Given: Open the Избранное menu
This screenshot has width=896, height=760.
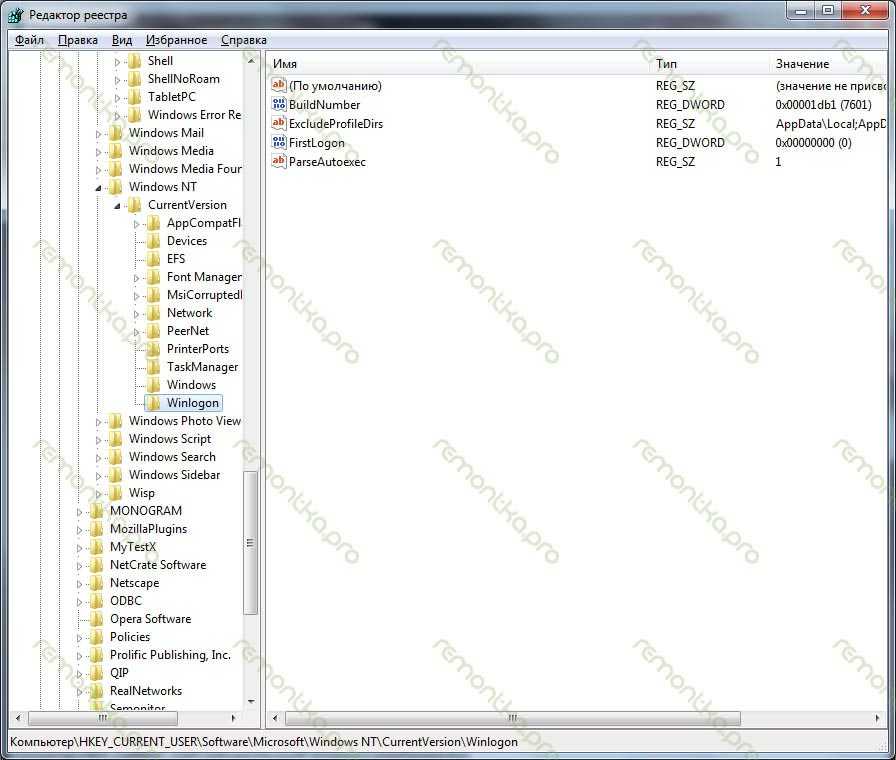Looking at the screenshot, I should coord(176,40).
